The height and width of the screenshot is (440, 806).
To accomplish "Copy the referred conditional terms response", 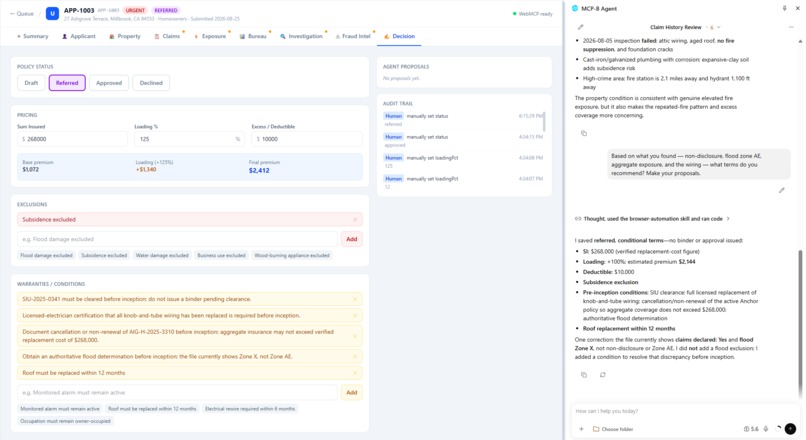I will coord(584,375).
